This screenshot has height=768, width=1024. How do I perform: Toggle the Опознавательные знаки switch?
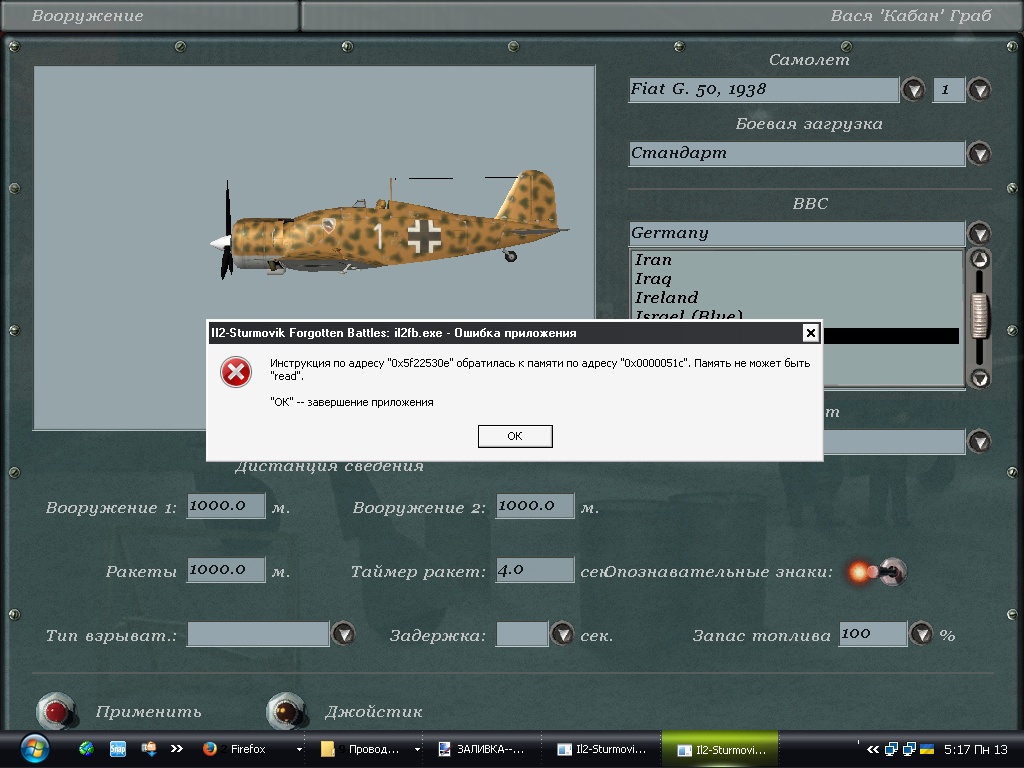(877, 572)
